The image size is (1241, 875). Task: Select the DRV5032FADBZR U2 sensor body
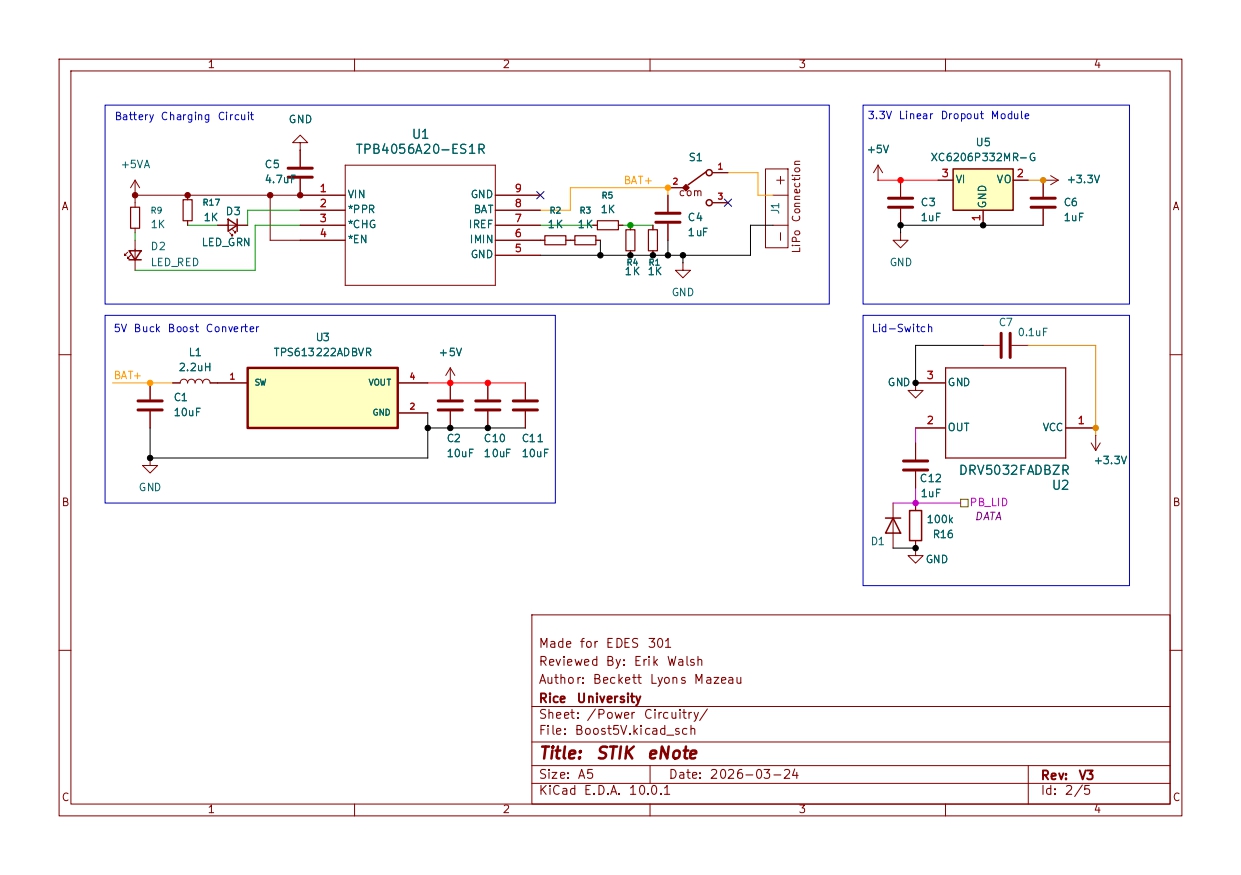pos(1005,413)
